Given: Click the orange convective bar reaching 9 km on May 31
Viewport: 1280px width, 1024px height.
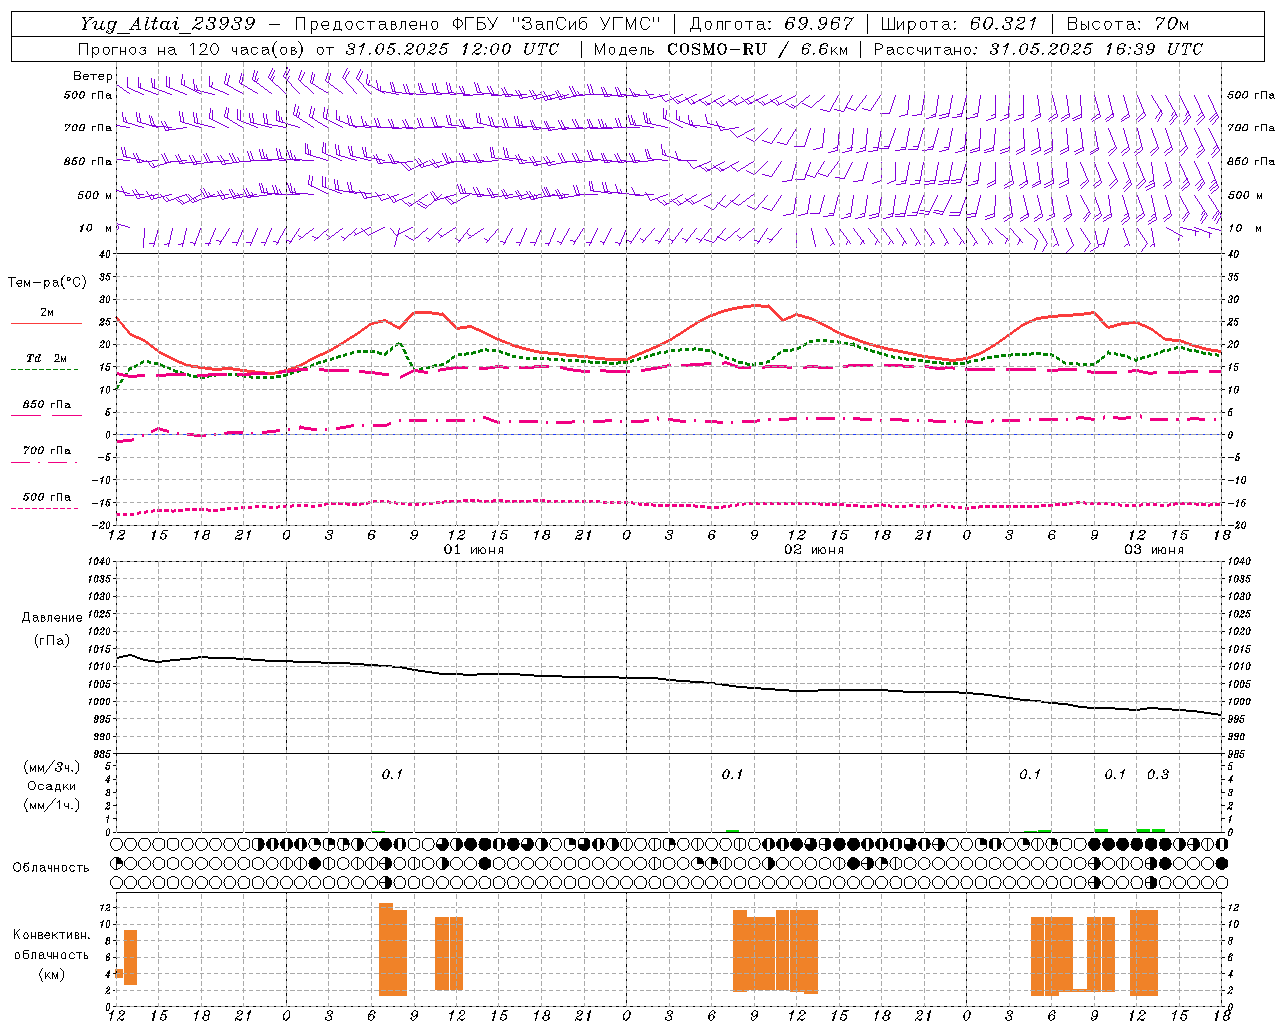Looking at the screenshot, I should point(130,958).
